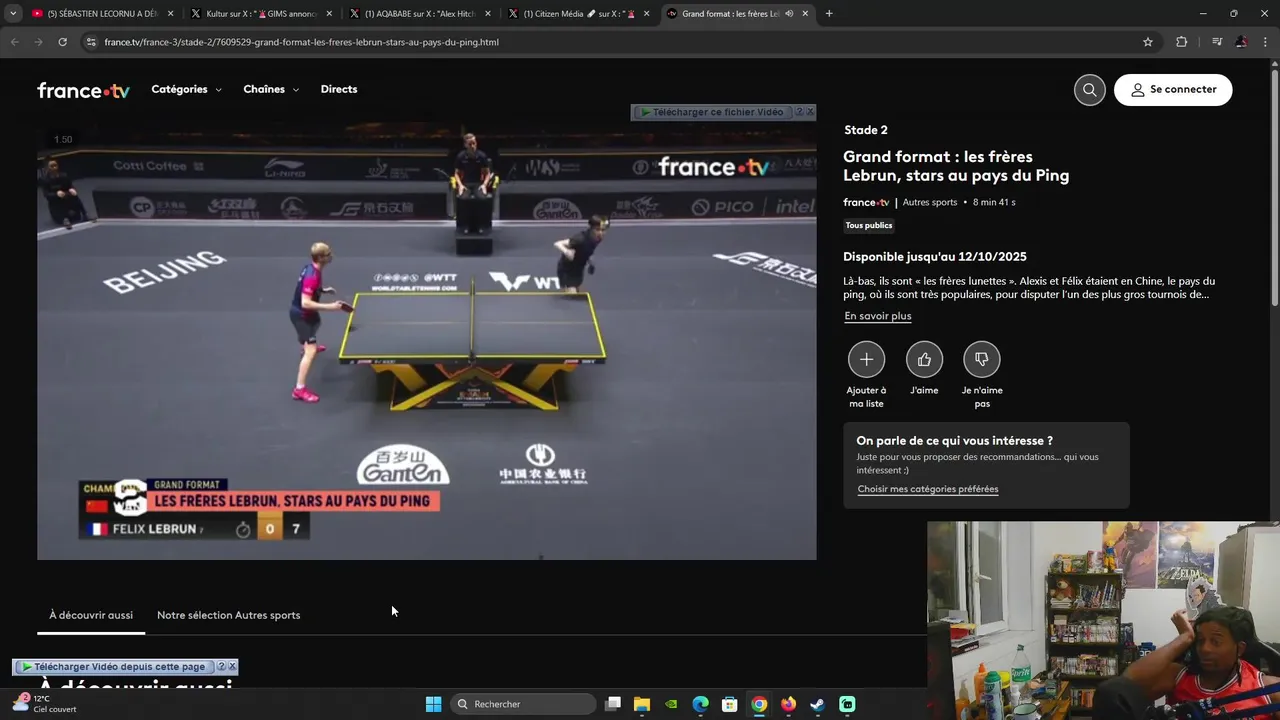Open the Chrome profile avatar icon
Image resolution: width=1280 pixels, height=720 pixels.
pos(1241,42)
